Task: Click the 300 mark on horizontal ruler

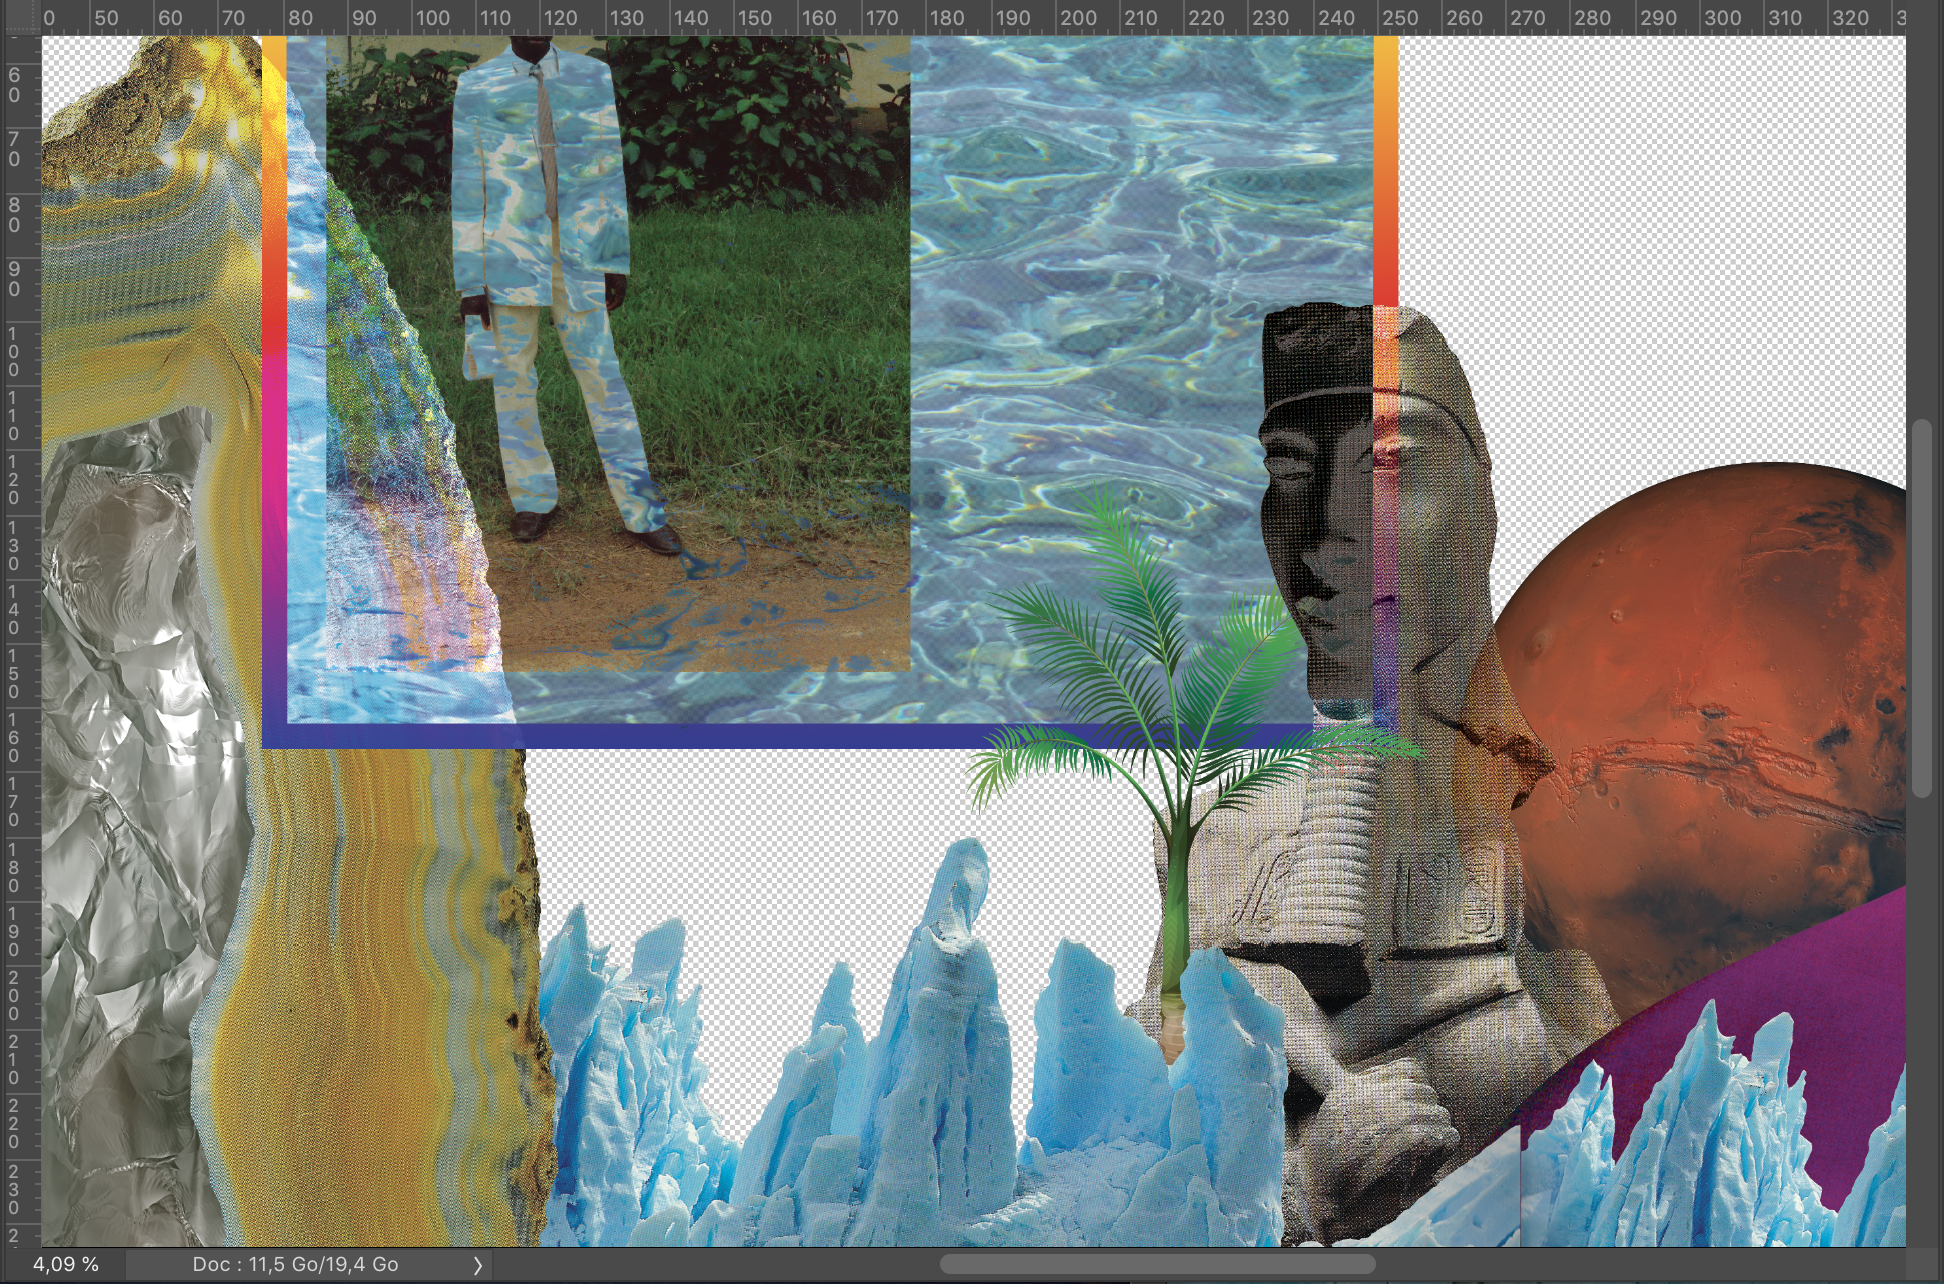Action: pos(1721,18)
